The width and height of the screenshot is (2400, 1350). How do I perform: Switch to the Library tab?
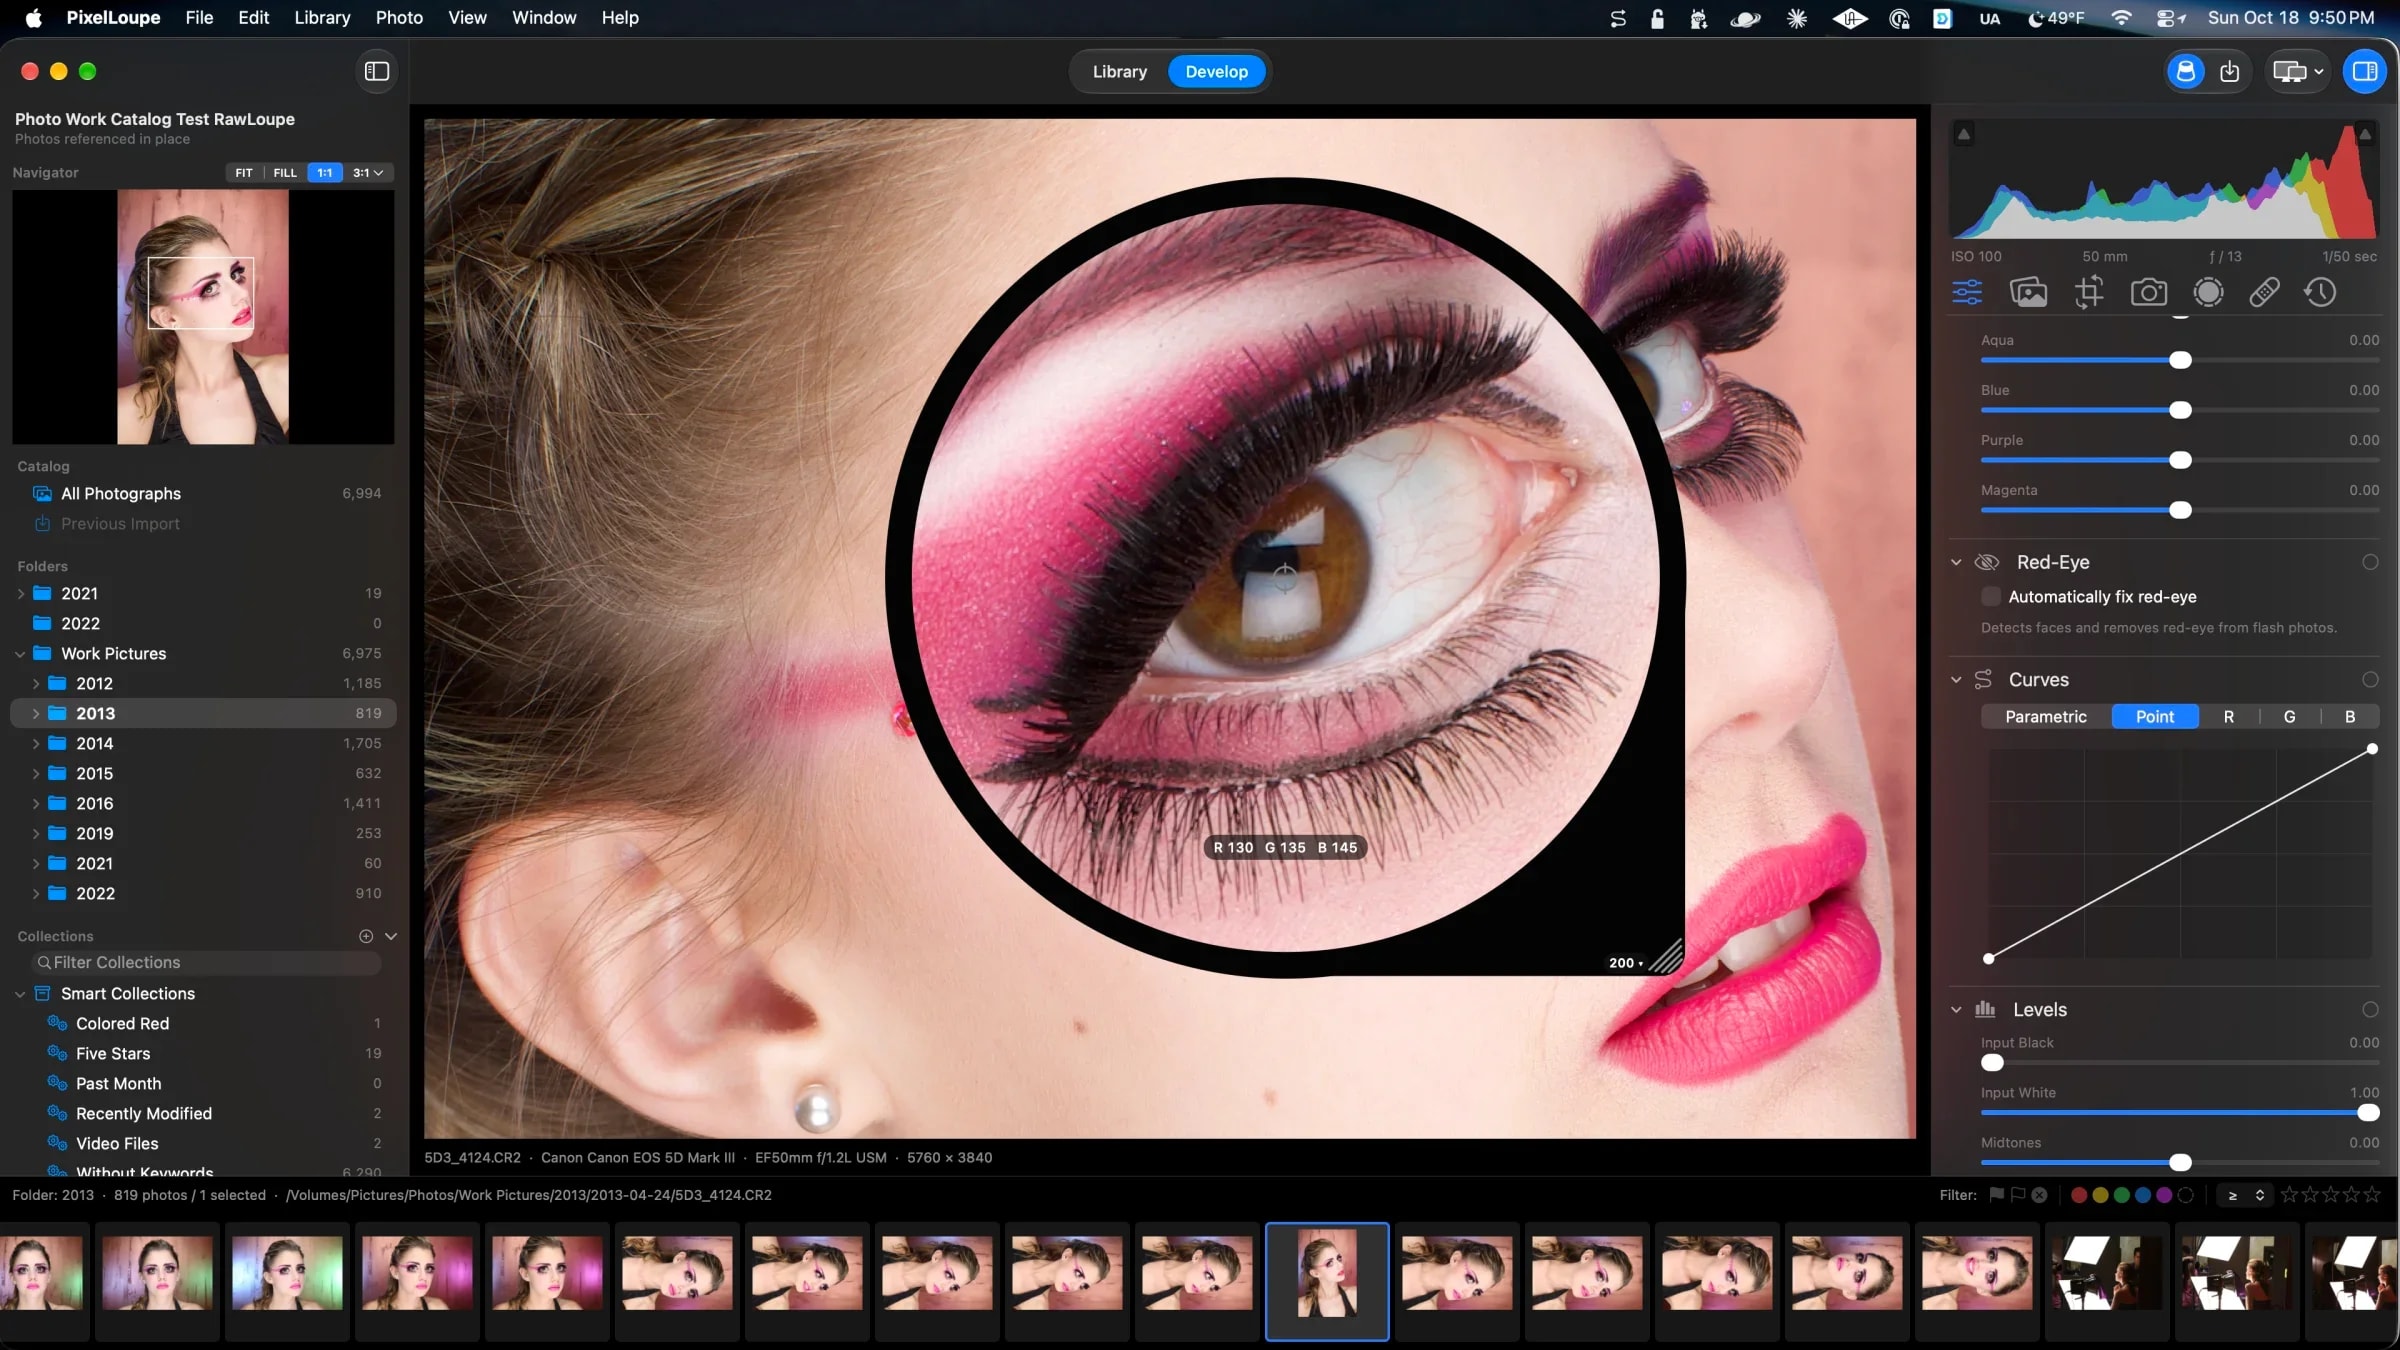1119,71
